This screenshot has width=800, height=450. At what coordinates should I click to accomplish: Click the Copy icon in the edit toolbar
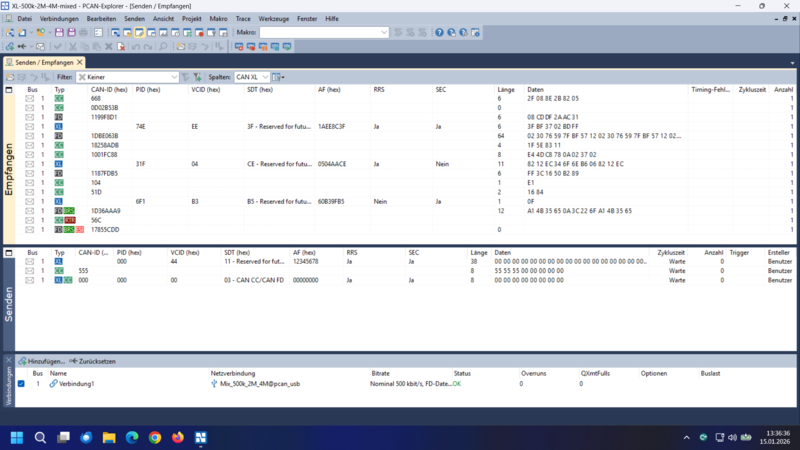pyautogui.click(x=85, y=46)
